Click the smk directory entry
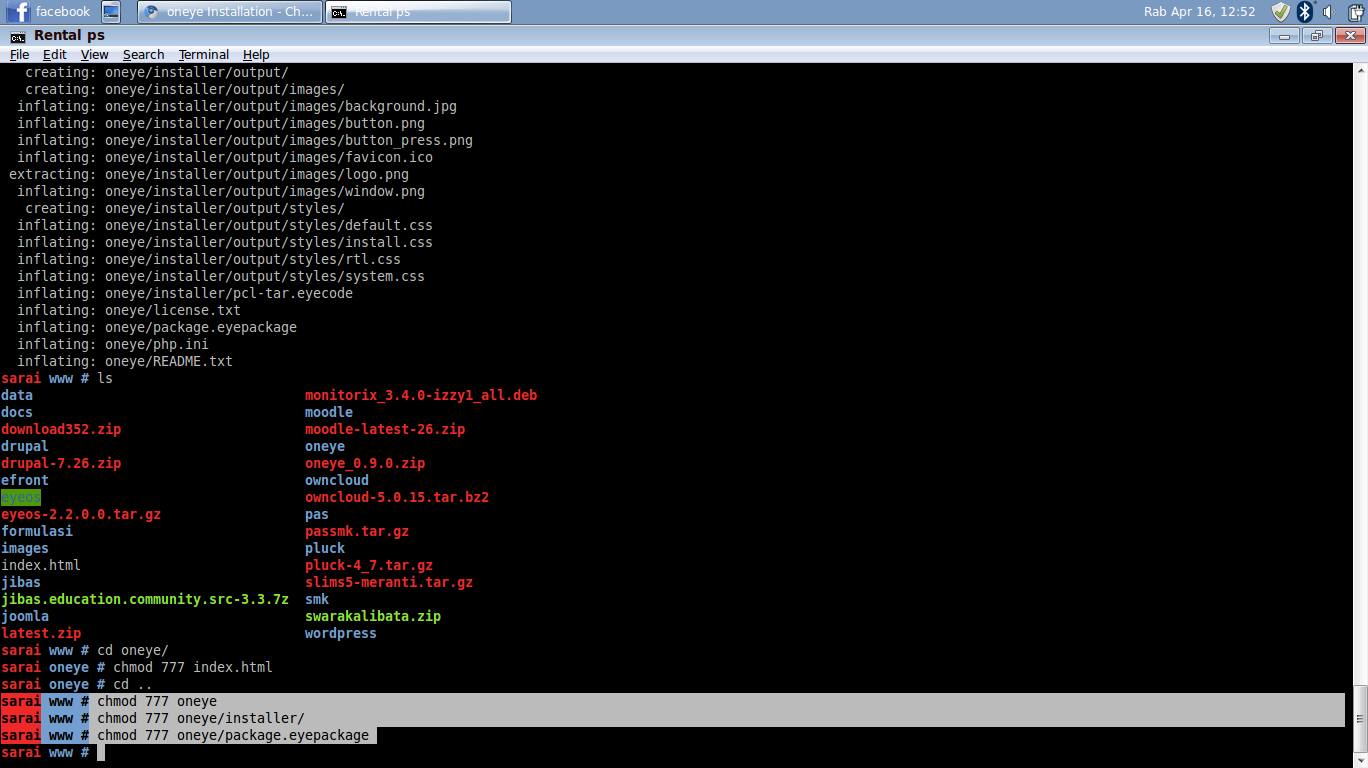Viewport: 1368px width, 768px height. (x=317, y=599)
